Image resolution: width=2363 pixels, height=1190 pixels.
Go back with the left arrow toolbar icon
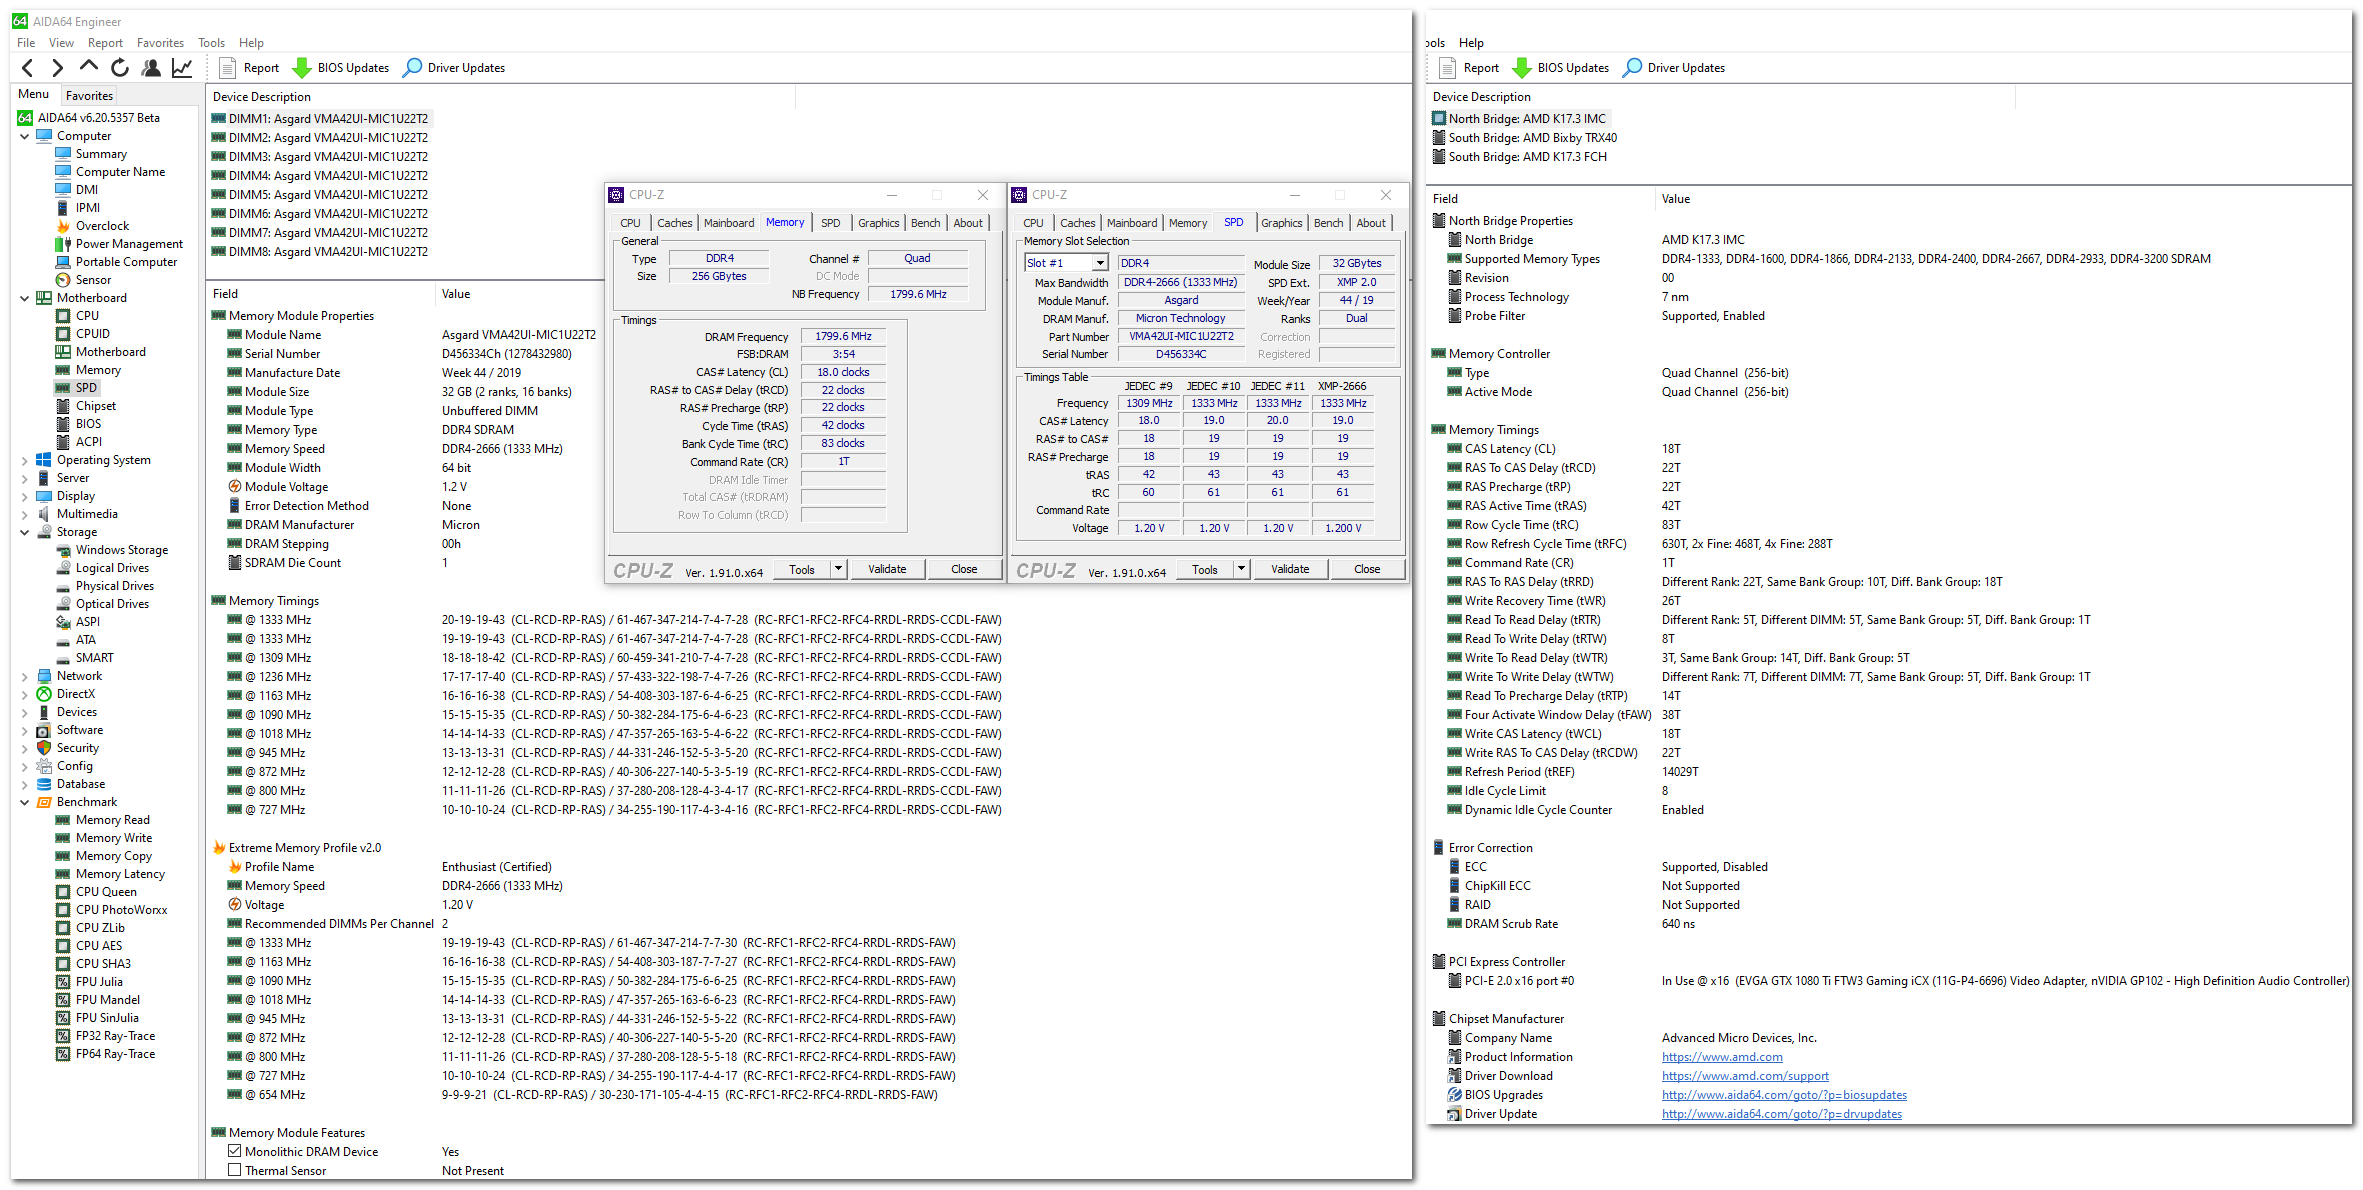tap(28, 68)
